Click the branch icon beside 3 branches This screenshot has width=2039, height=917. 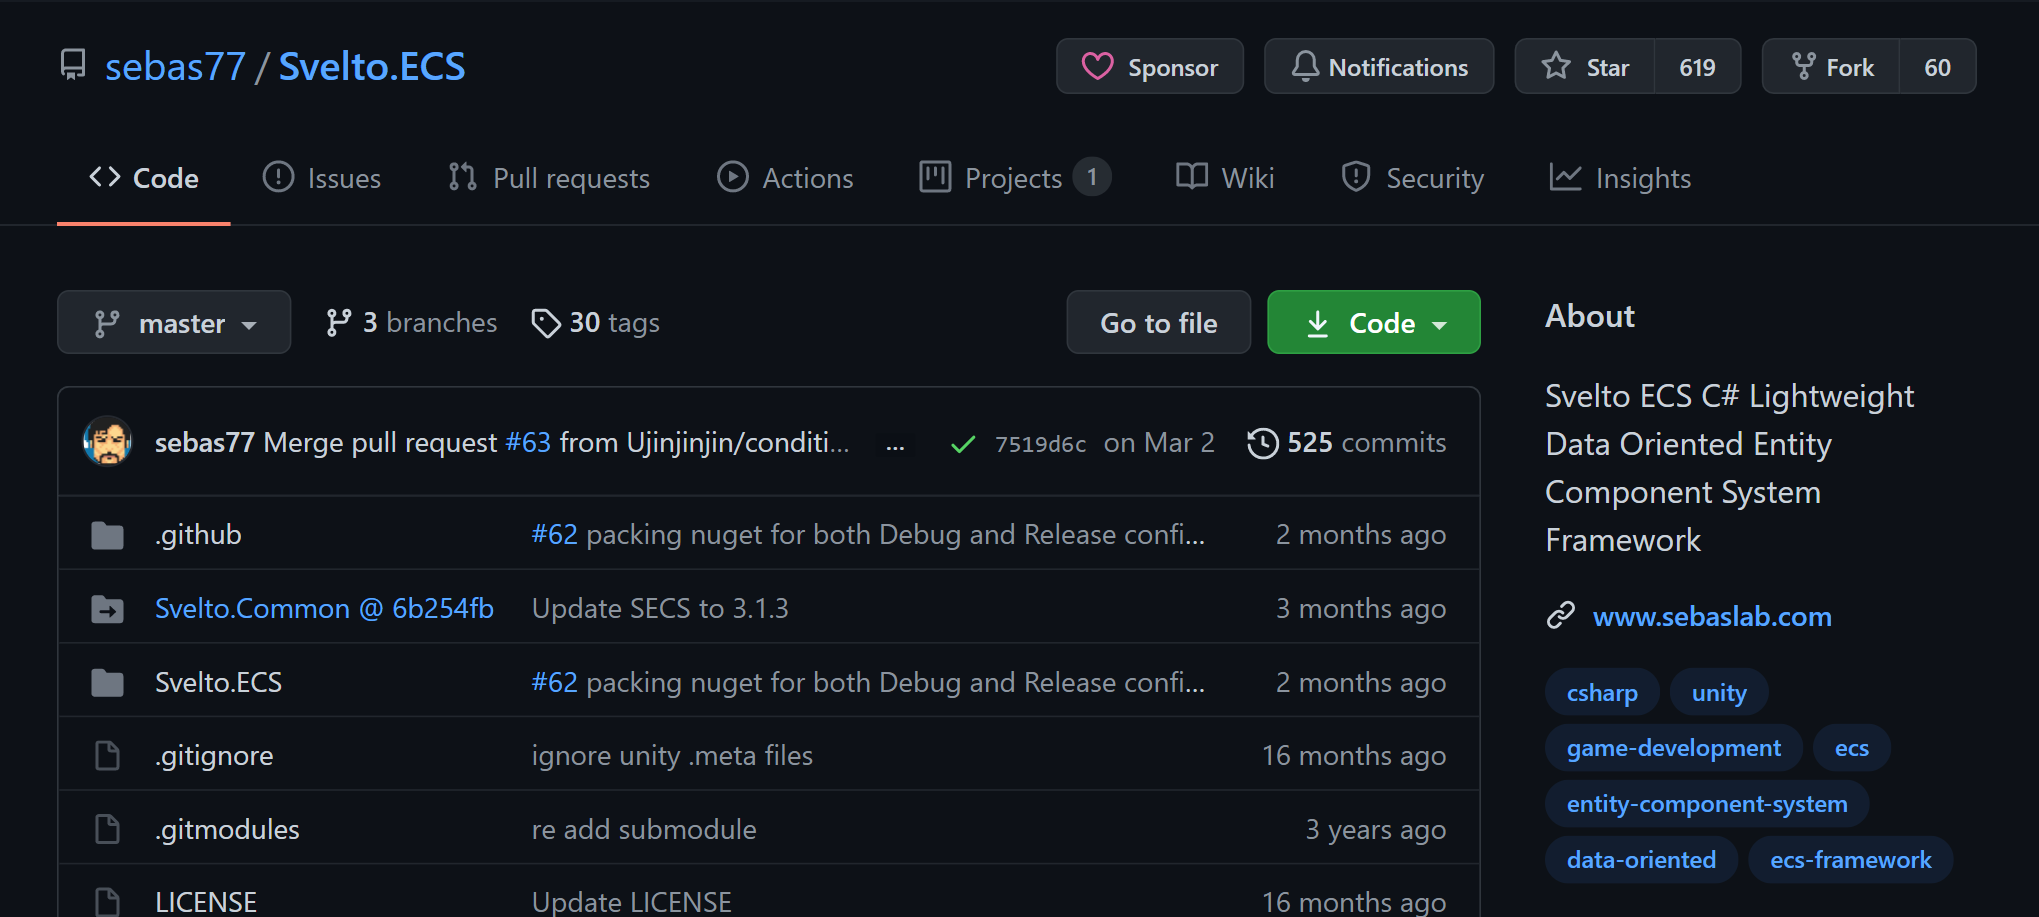(x=338, y=323)
